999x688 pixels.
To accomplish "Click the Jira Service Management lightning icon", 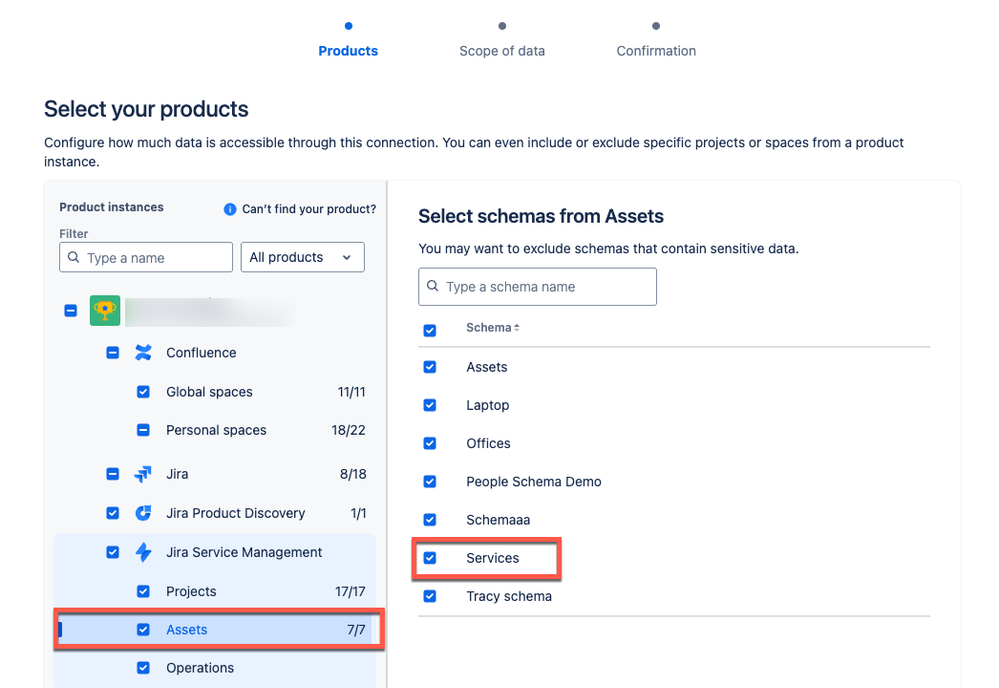I will 143,552.
